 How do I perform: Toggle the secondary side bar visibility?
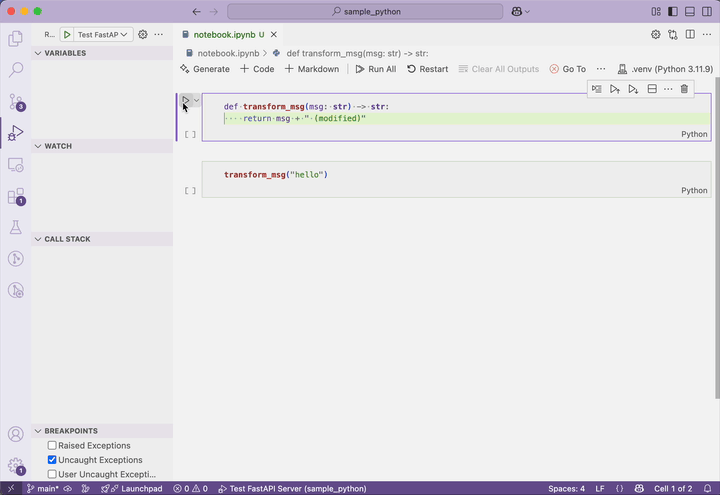coord(707,11)
